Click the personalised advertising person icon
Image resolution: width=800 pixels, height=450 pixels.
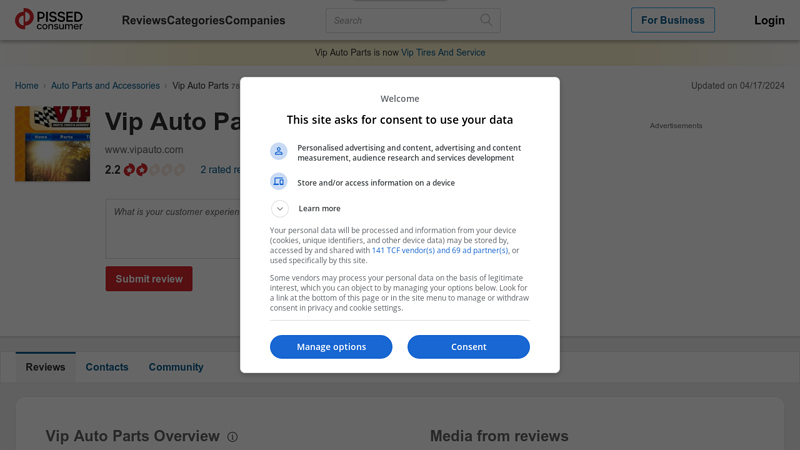(279, 151)
